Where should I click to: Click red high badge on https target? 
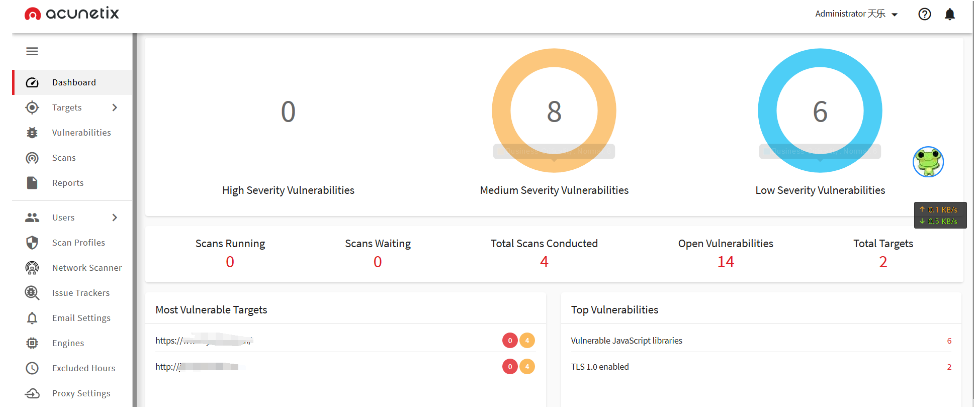pyautogui.click(x=510, y=340)
